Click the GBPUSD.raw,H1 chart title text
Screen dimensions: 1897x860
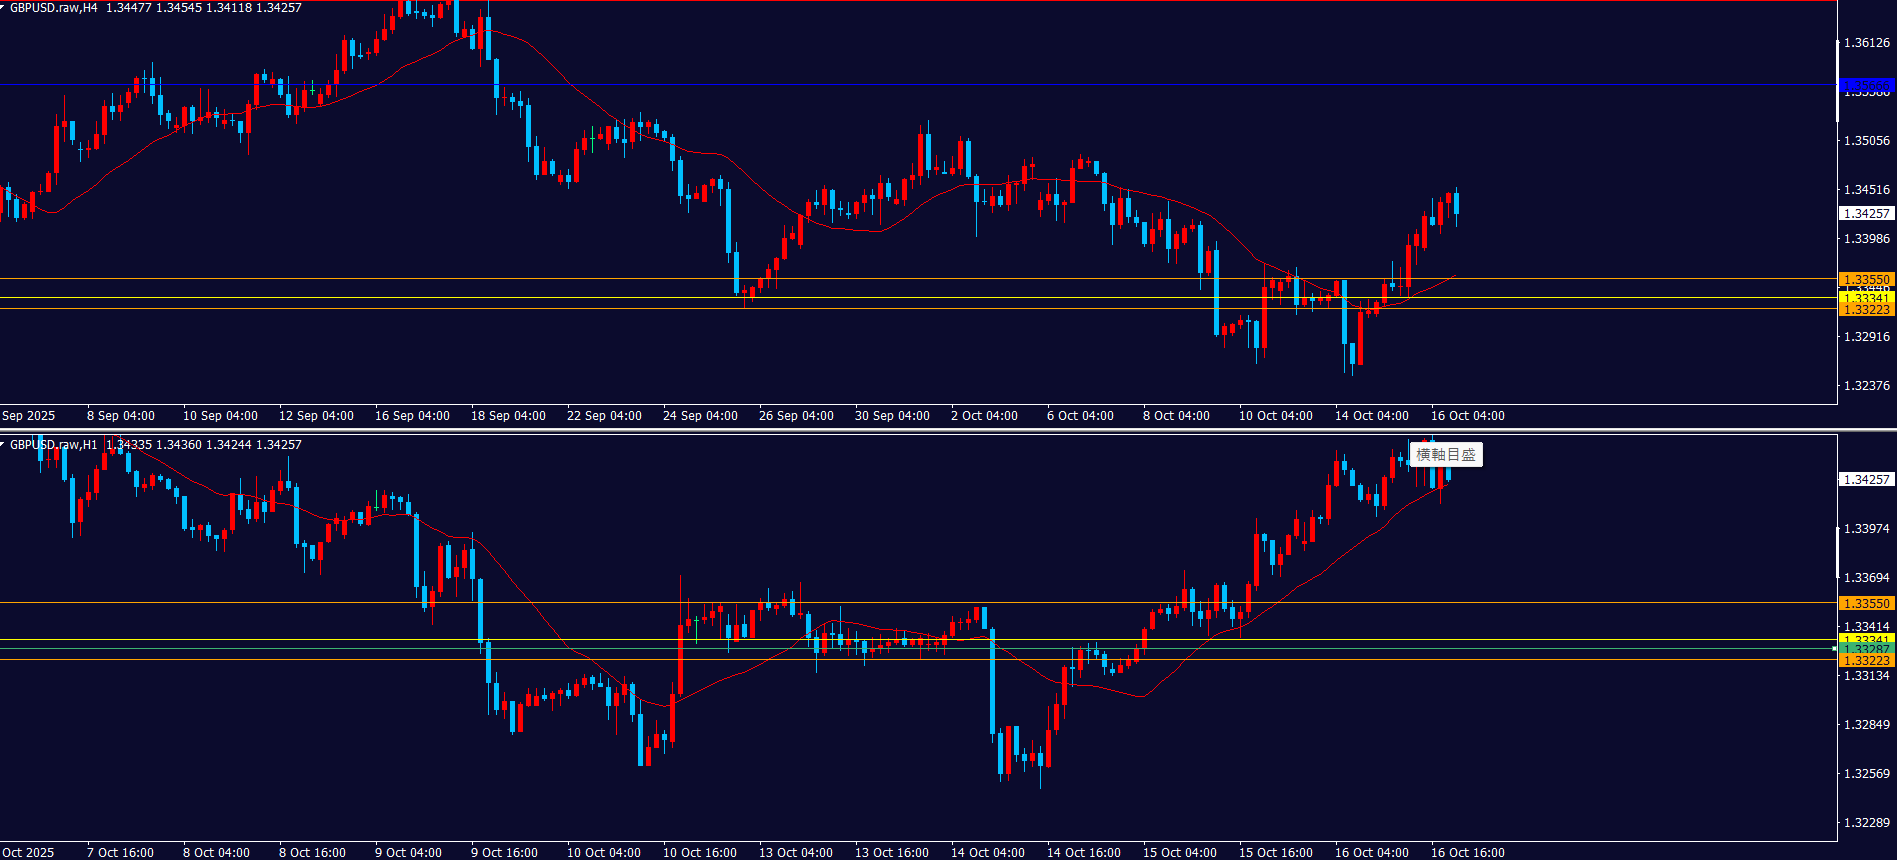54,445
